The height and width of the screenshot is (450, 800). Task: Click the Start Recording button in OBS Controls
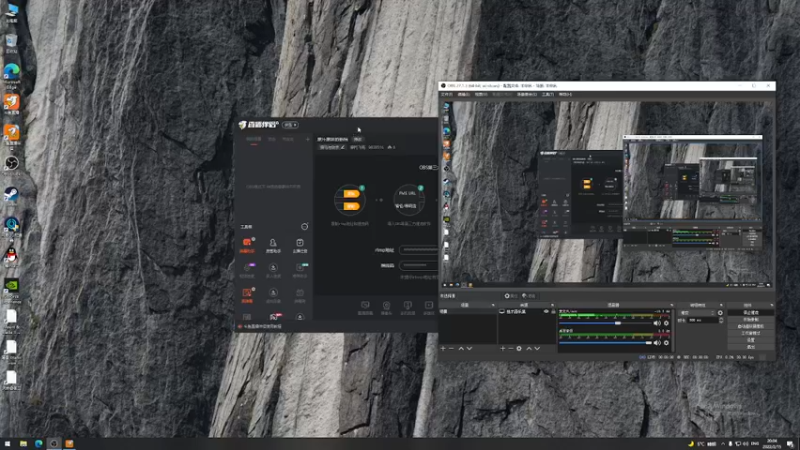click(x=751, y=319)
